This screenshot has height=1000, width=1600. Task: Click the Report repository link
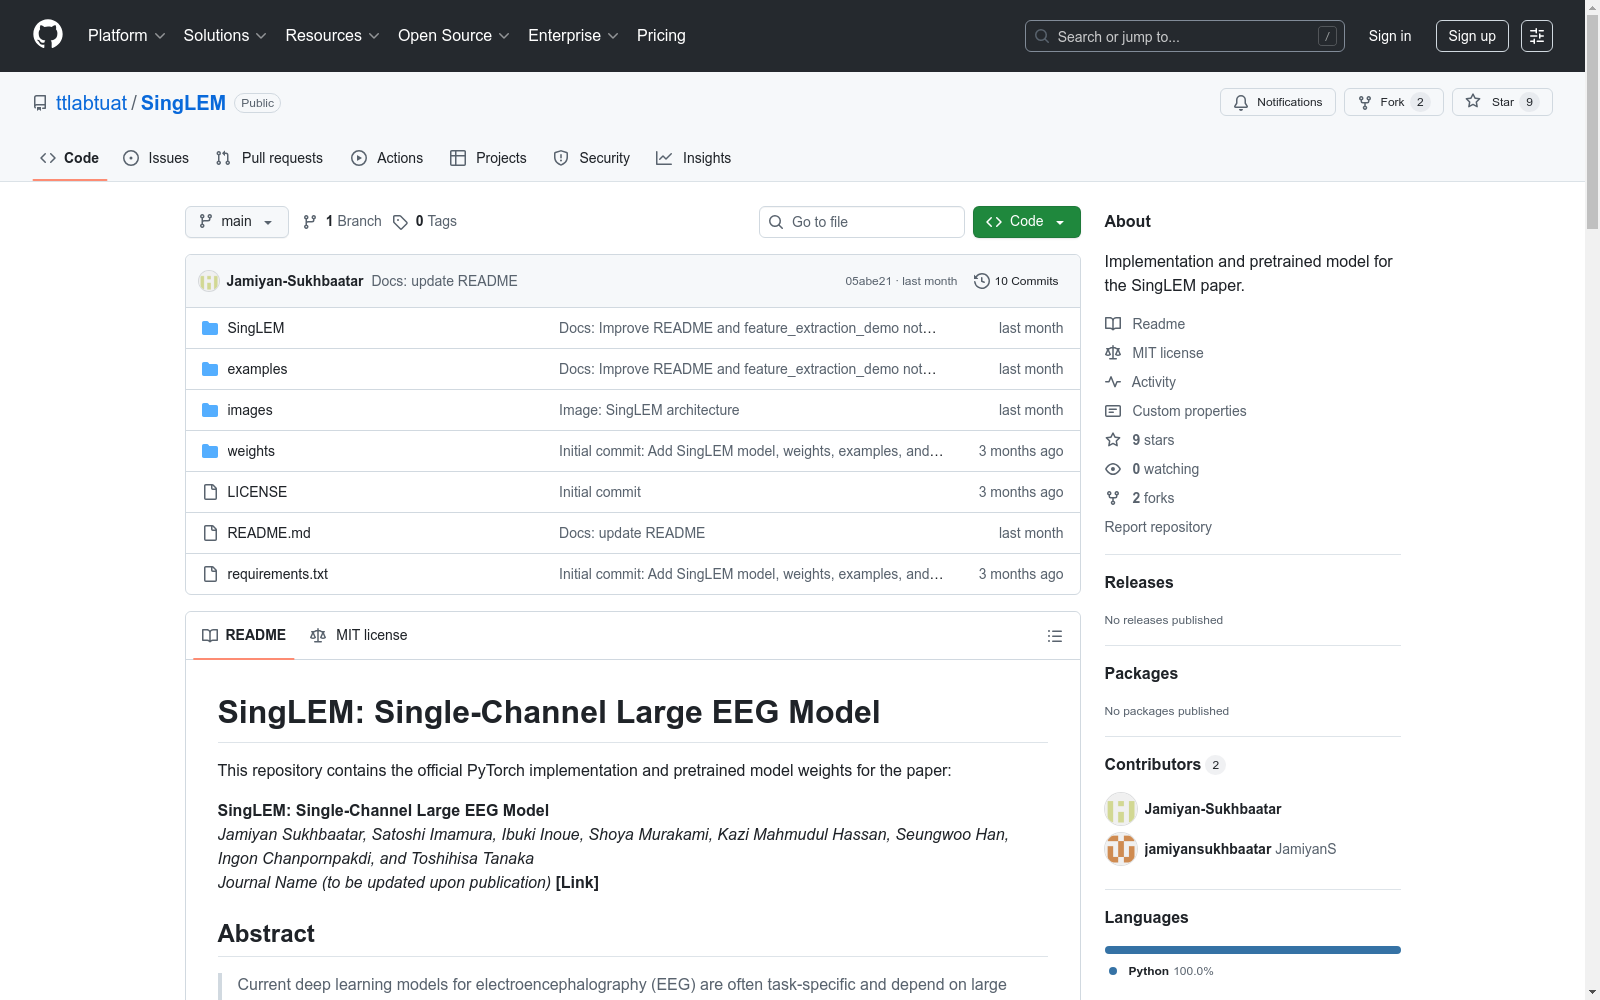1158,527
